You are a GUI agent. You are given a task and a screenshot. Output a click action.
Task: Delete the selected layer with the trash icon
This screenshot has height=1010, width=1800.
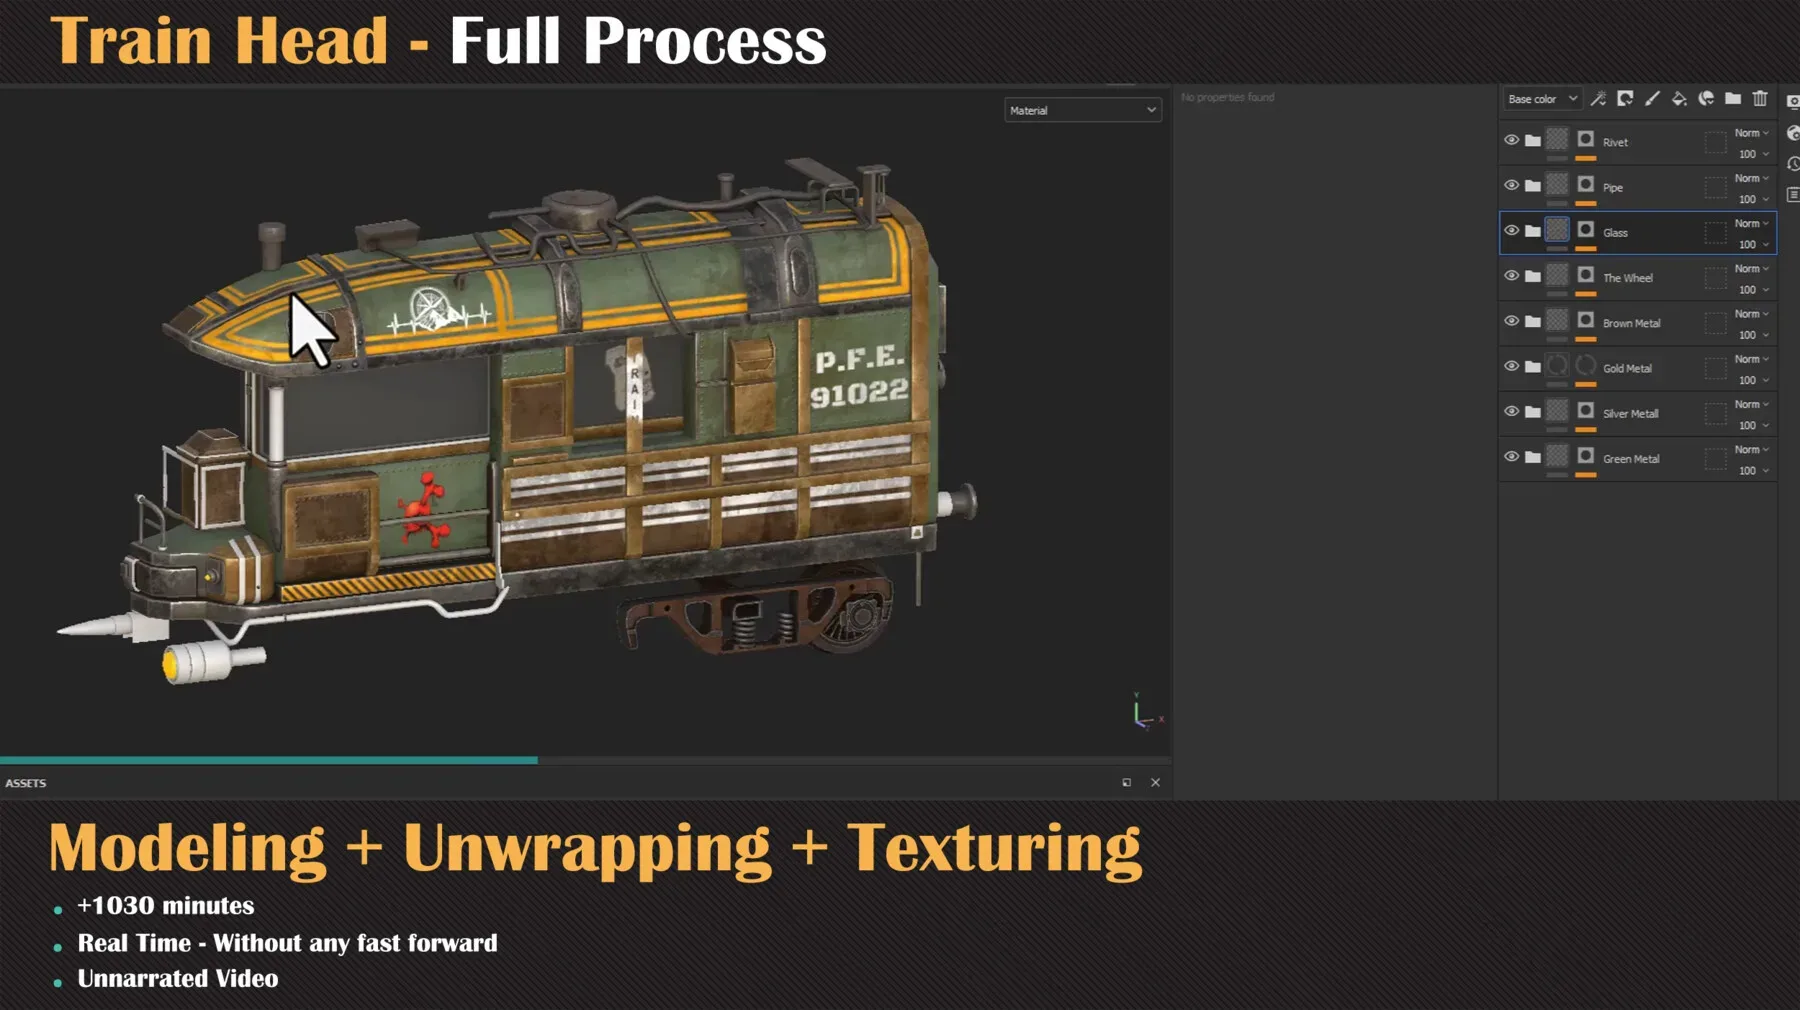click(x=1760, y=99)
